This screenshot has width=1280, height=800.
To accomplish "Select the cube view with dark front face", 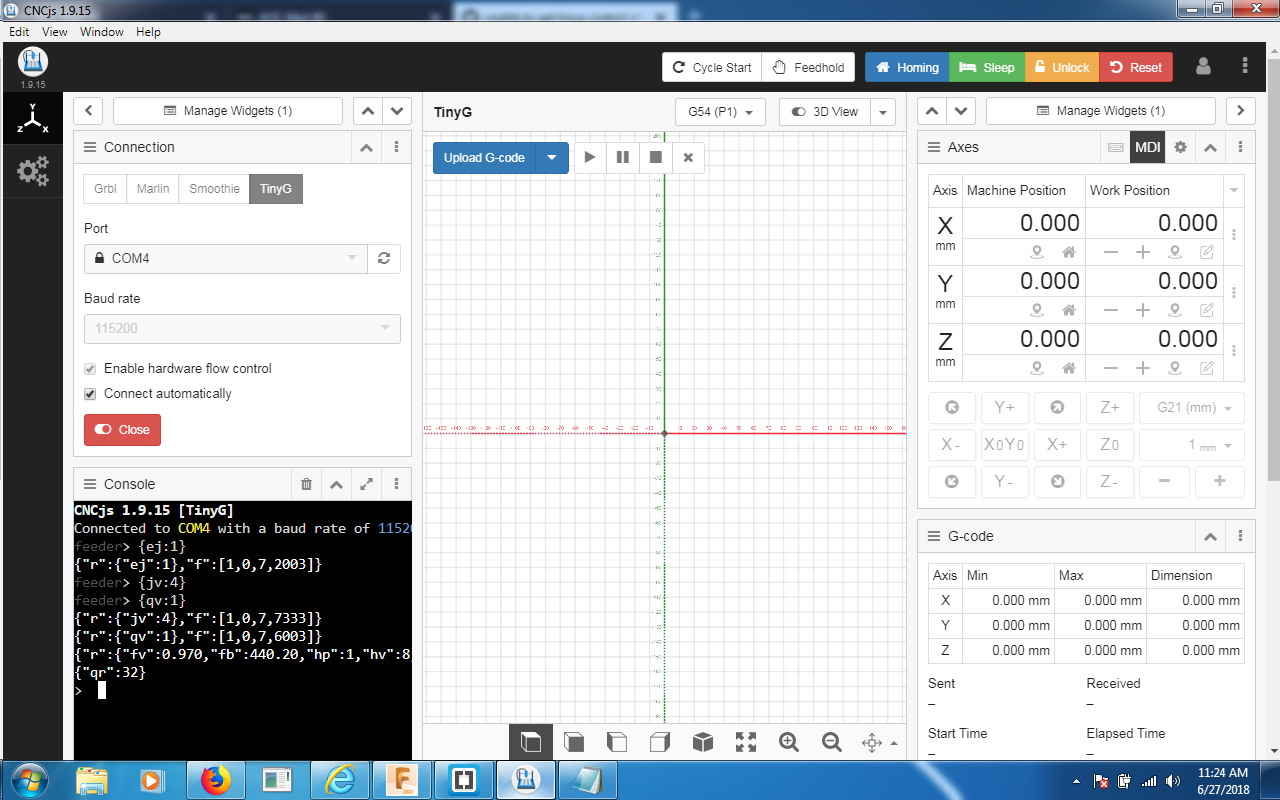I will [x=574, y=742].
